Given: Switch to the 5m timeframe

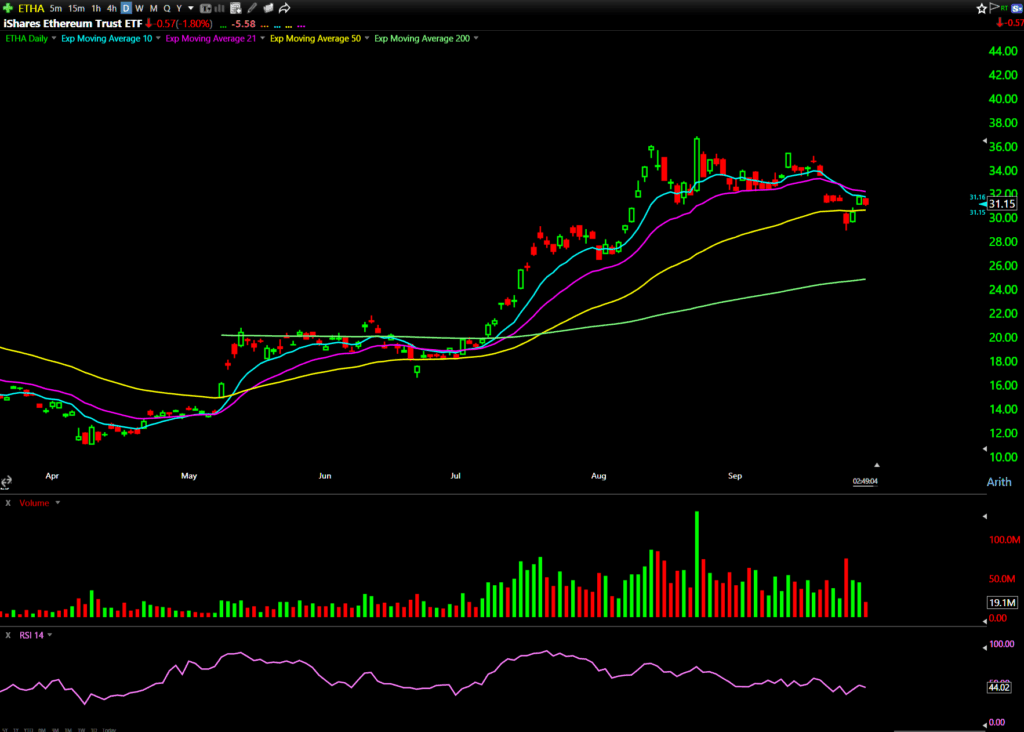Looking at the screenshot, I should [56, 8].
